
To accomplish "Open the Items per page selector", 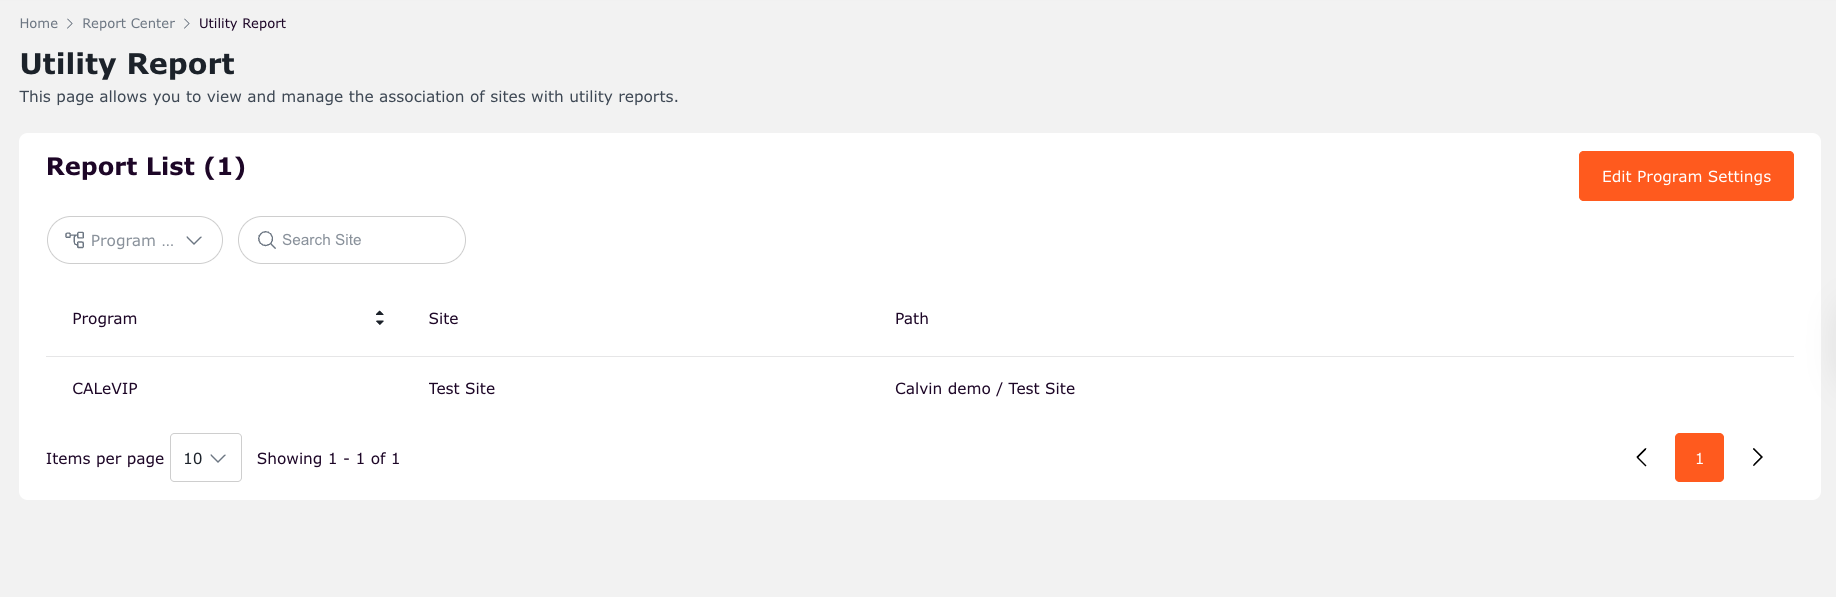I will coord(205,457).
